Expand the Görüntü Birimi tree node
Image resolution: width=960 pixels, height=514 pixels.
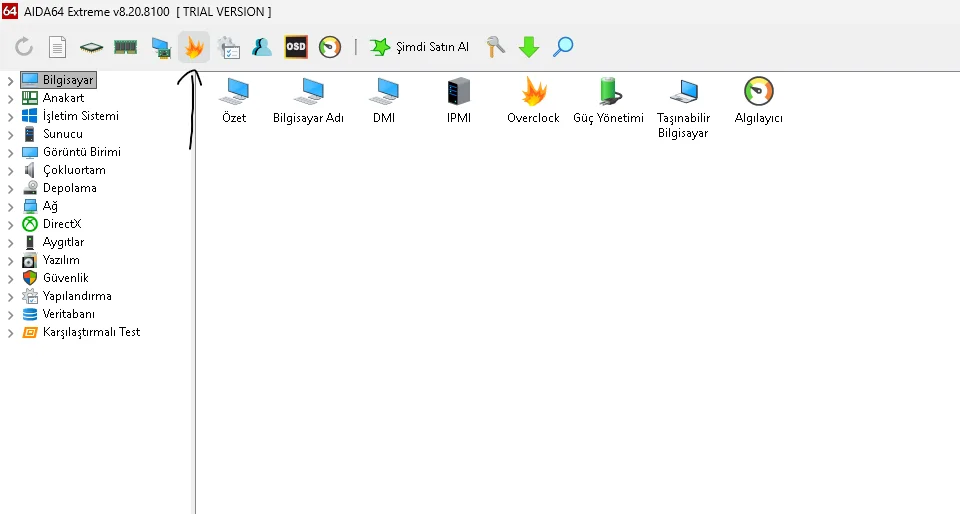10,153
